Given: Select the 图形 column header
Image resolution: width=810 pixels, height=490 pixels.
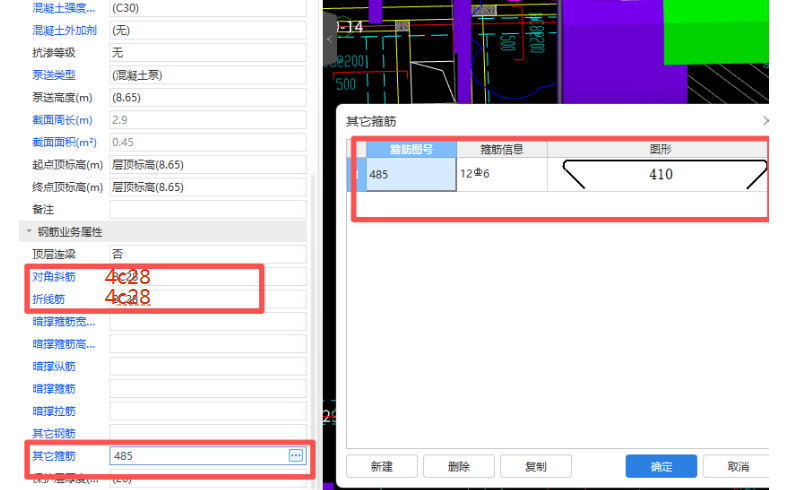Looking at the screenshot, I should (x=658, y=149).
